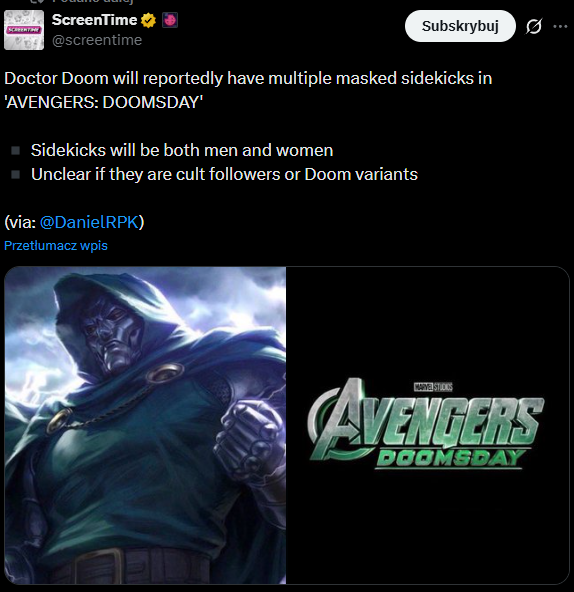This screenshot has width=574, height=592.
Task: Click the 'AVENGERS: DOOMSDAY' text line
Action: [x=104, y=102]
